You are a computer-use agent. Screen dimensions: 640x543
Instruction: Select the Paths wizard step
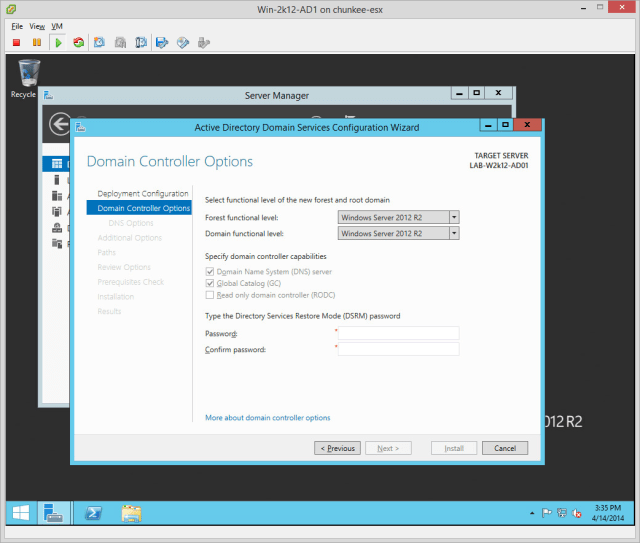[x=107, y=252]
